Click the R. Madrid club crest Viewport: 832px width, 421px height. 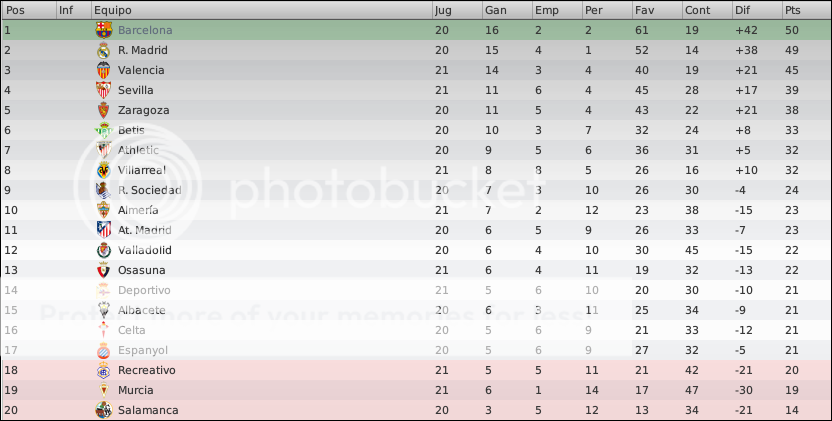(x=103, y=50)
